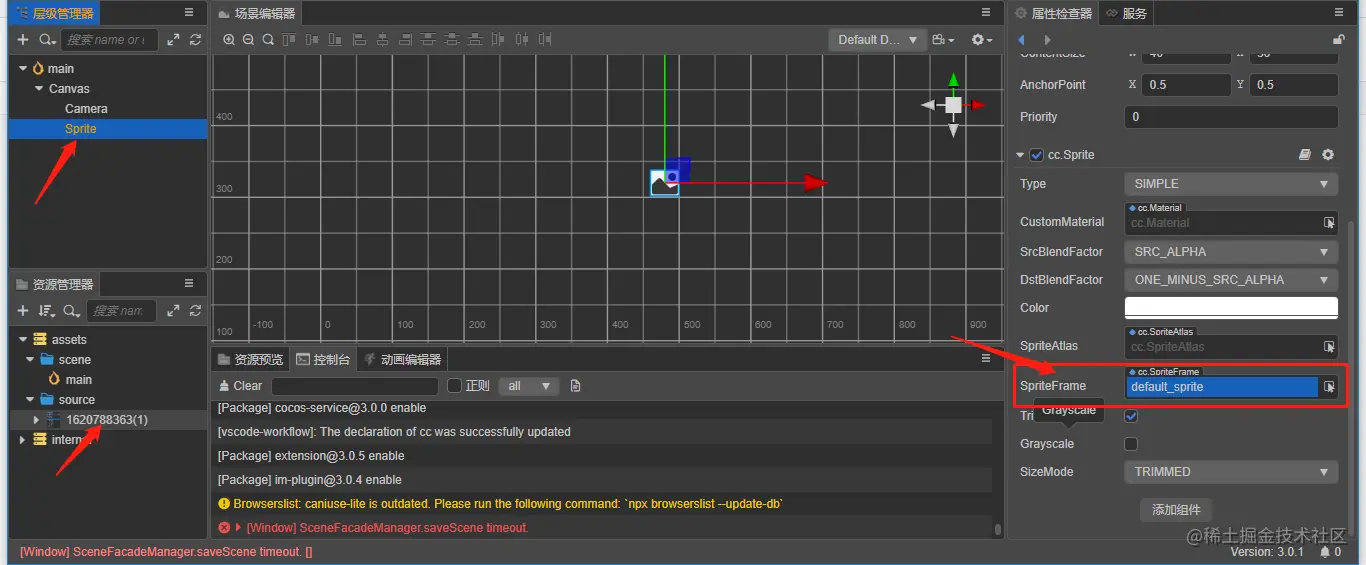
Task: Collapse the Canvas node
Action: [x=39, y=89]
